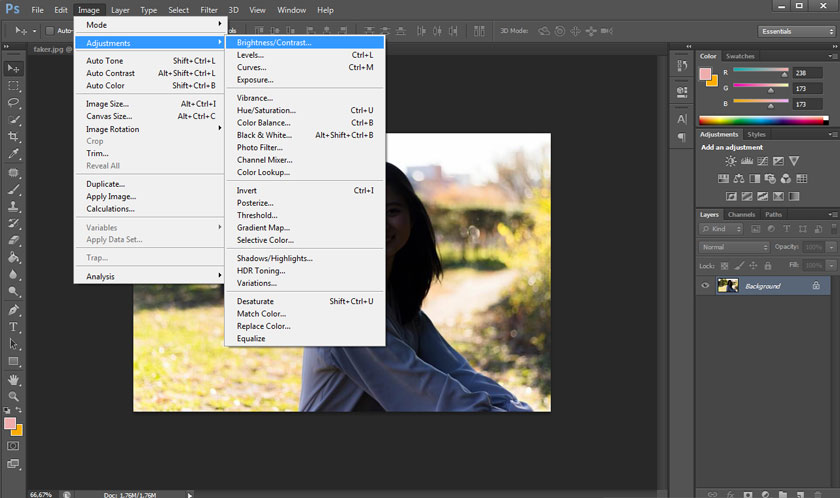
Task: Choose Hue/Saturation in the Adjustments submenu
Action: coord(266,110)
